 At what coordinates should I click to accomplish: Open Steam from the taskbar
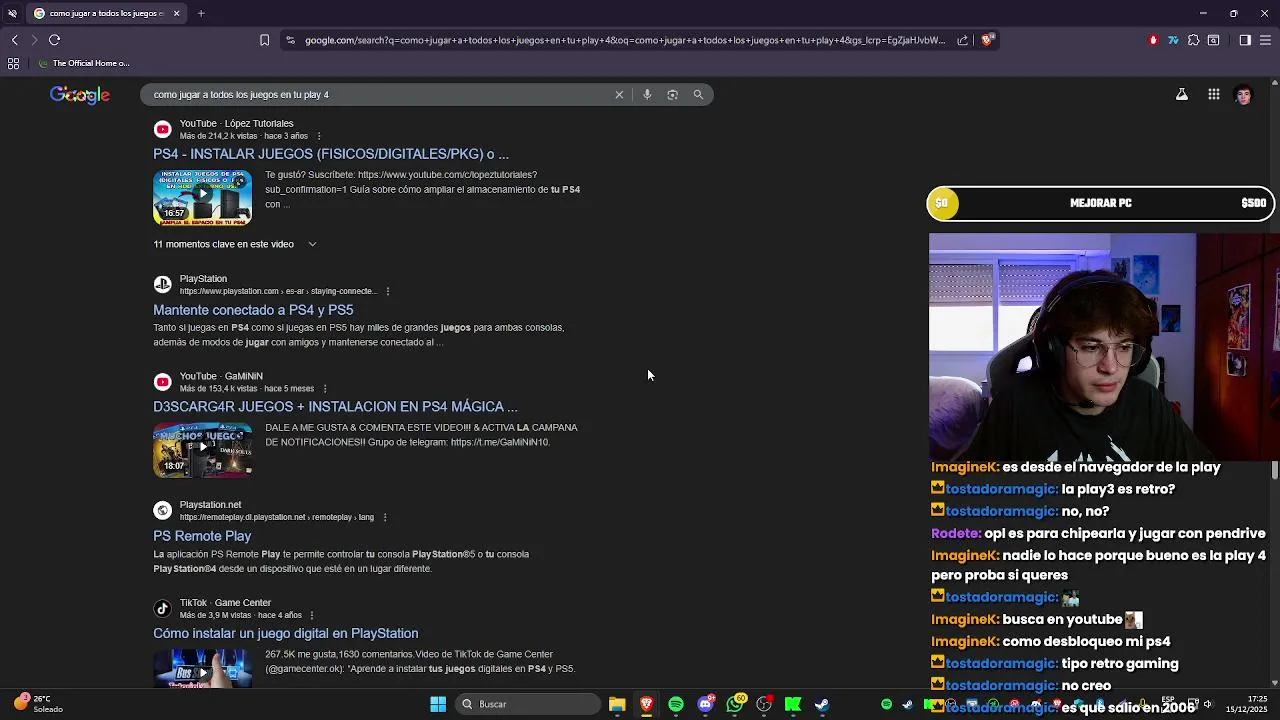click(x=822, y=704)
